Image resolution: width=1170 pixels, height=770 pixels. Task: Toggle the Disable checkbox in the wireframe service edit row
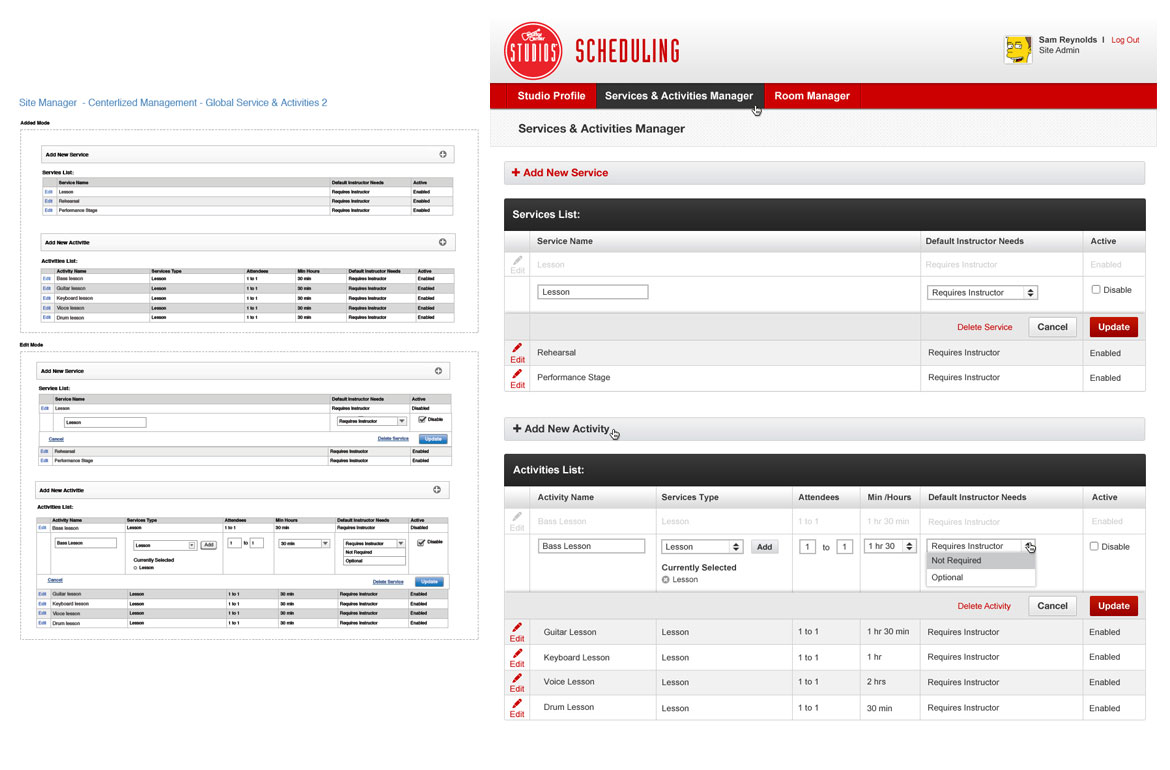422,419
